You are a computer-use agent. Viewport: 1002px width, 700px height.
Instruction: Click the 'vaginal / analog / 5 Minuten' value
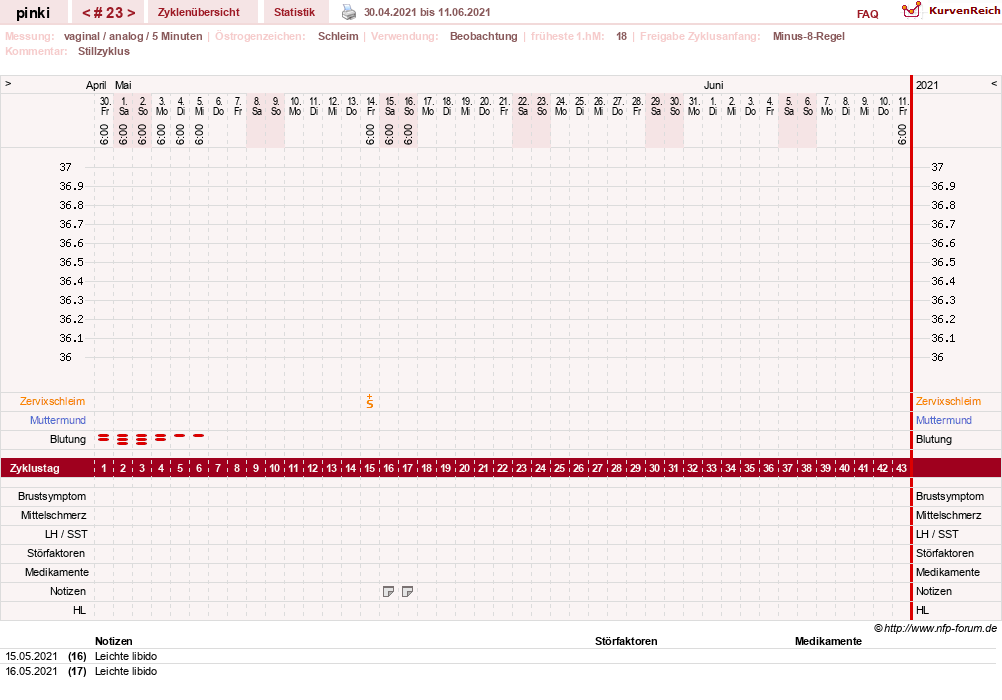(x=133, y=36)
